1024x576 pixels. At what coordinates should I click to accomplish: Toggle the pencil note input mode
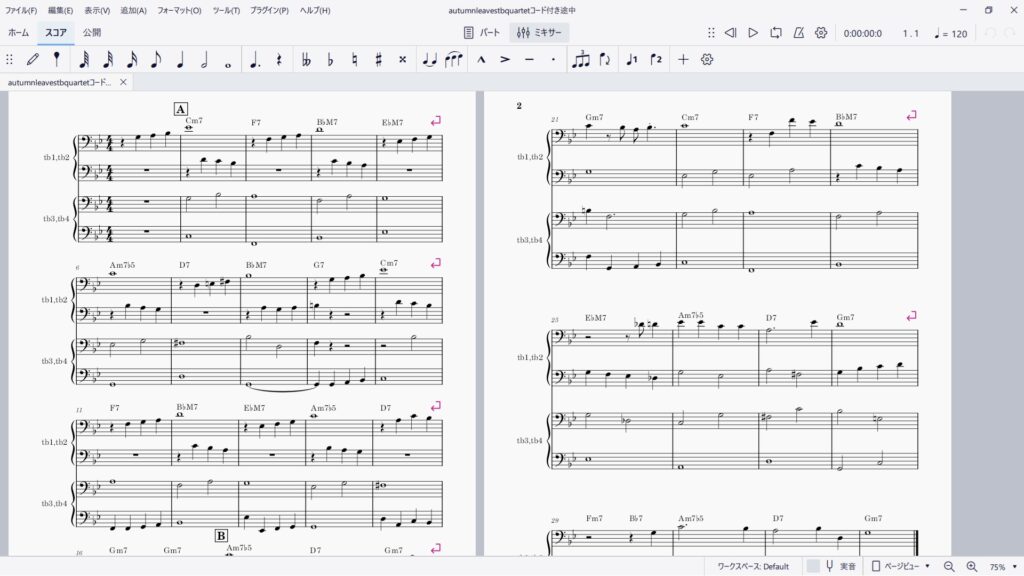(33, 60)
